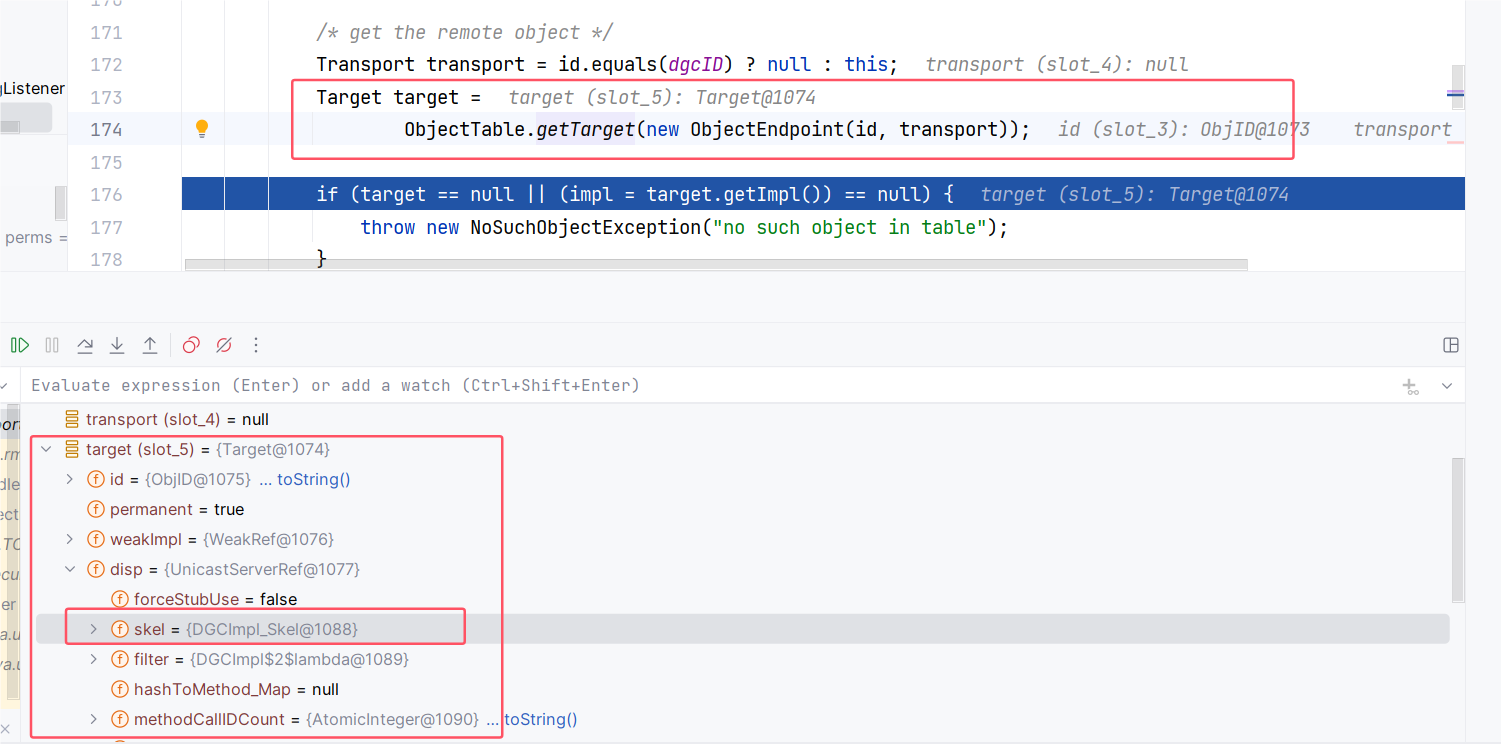The image size is (1501, 744).
Task: Toggle Mute Breakpoints in debugger toolbar
Action: coord(224,345)
